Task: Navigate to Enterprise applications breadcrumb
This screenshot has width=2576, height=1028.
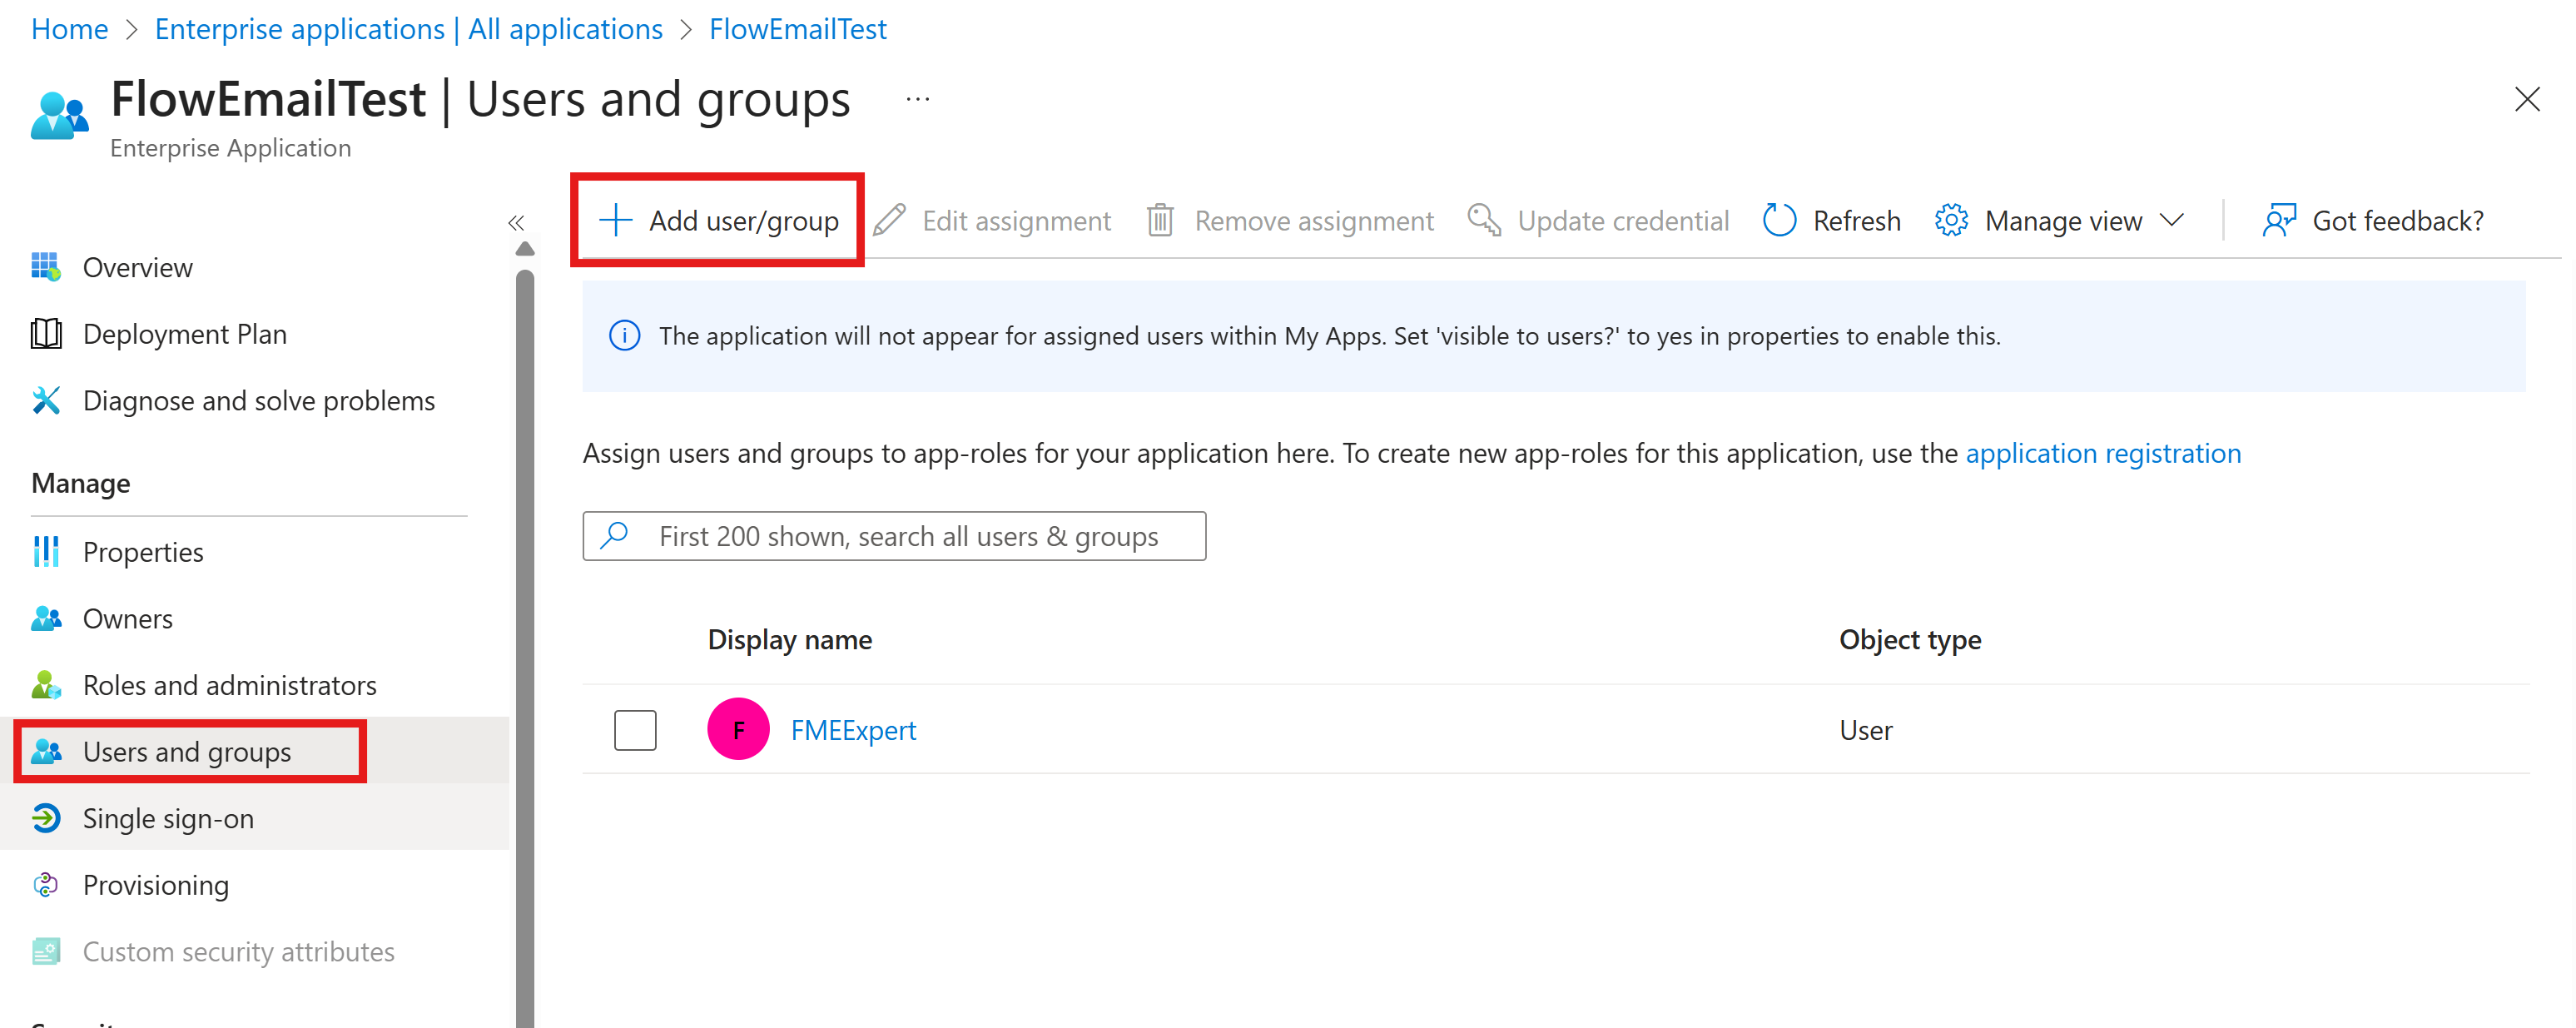Action: 408,28
